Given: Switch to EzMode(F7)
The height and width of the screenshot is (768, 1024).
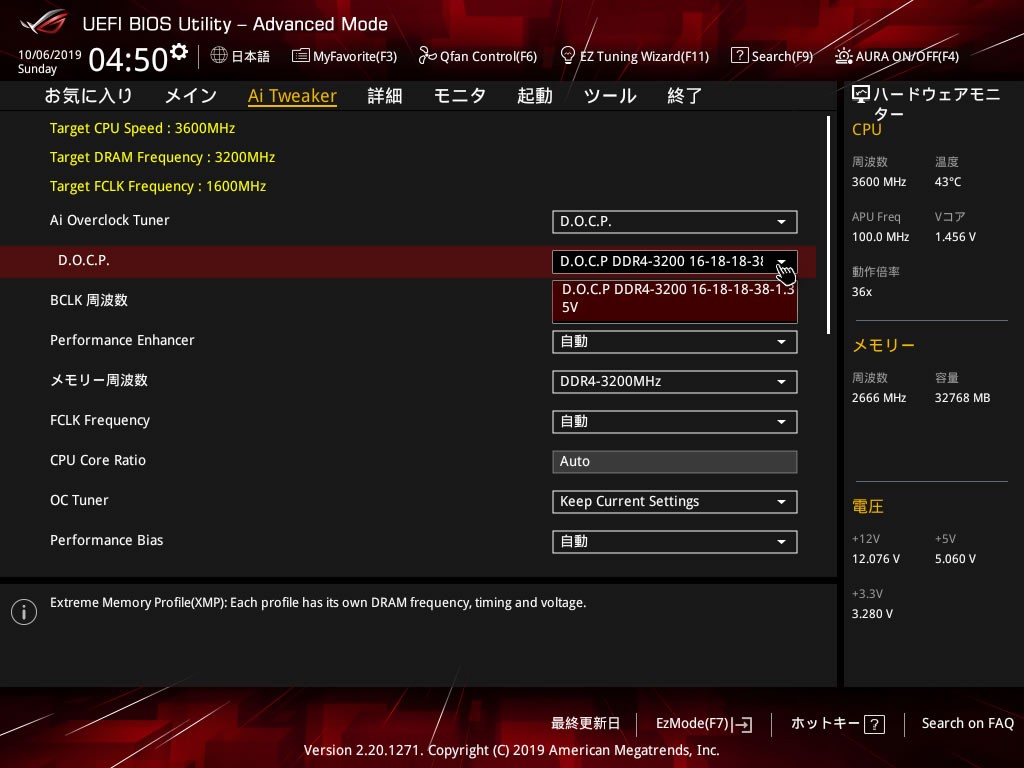Looking at the screenshot, I should 703,723.
